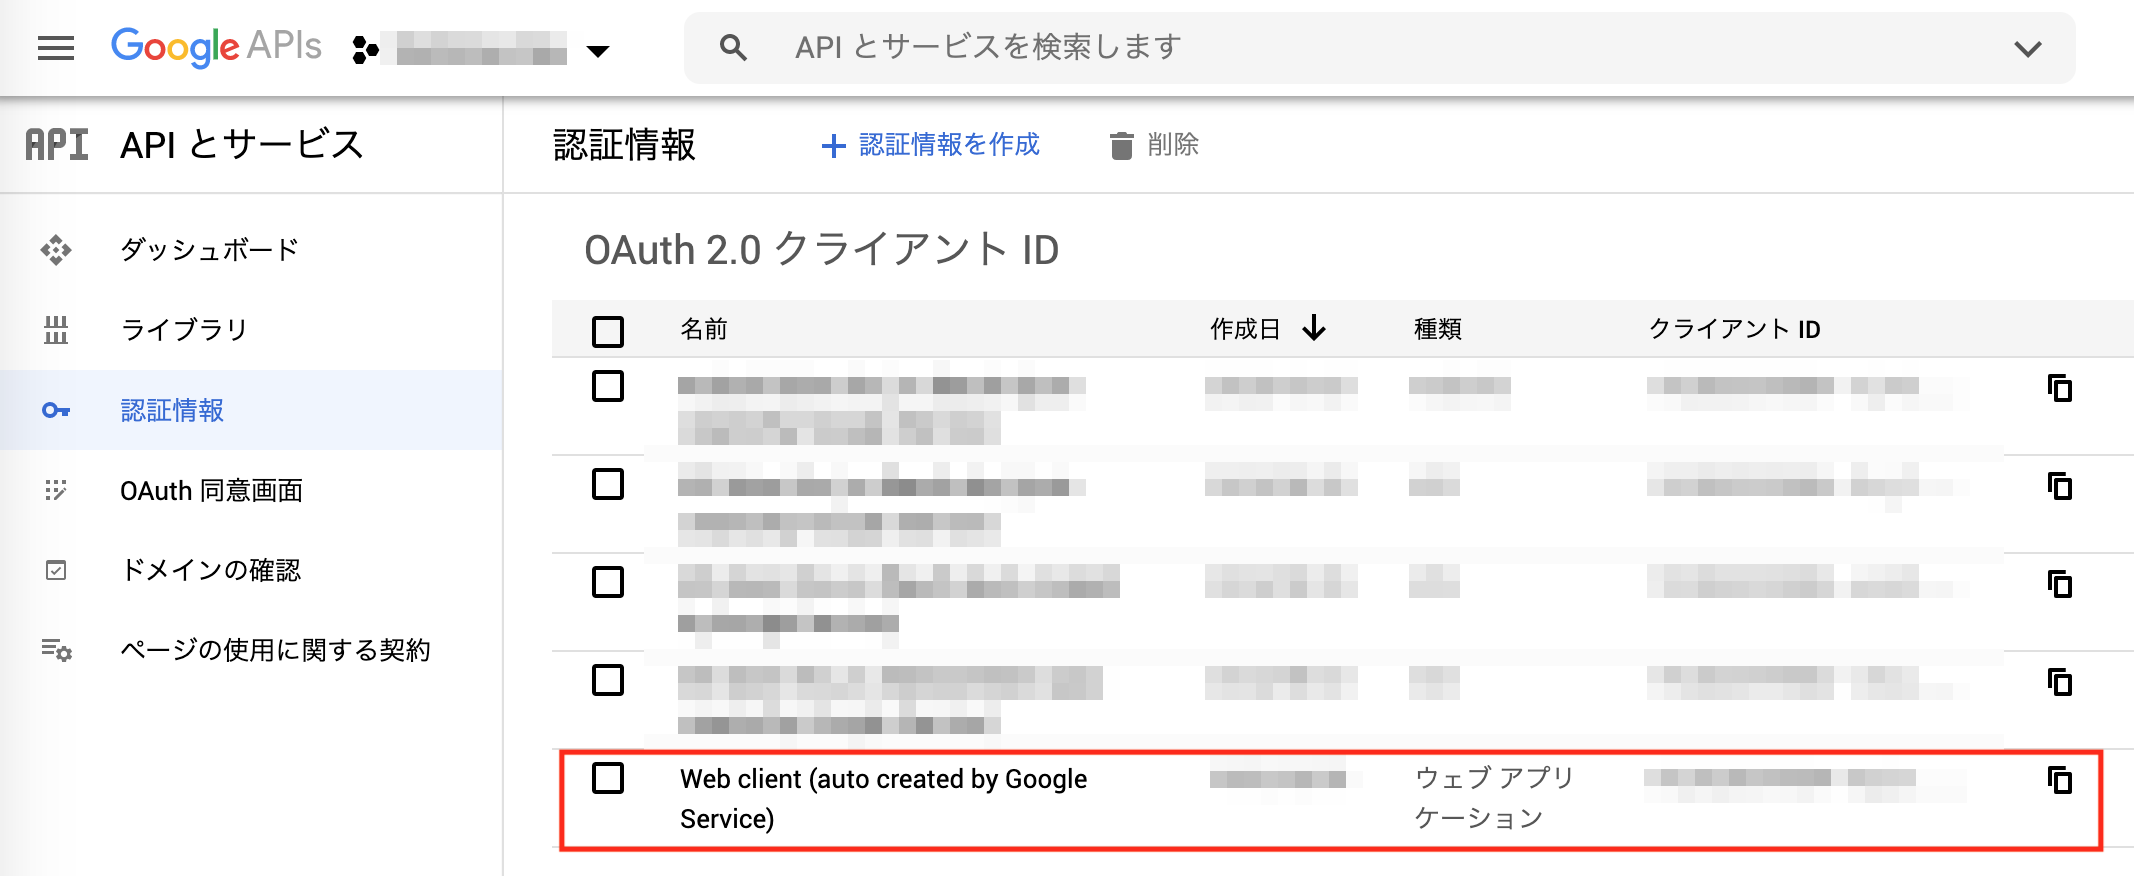Click the search magnifier icon
The width and height of the screenshot is (2134, 876).
(x=733, y=47)
